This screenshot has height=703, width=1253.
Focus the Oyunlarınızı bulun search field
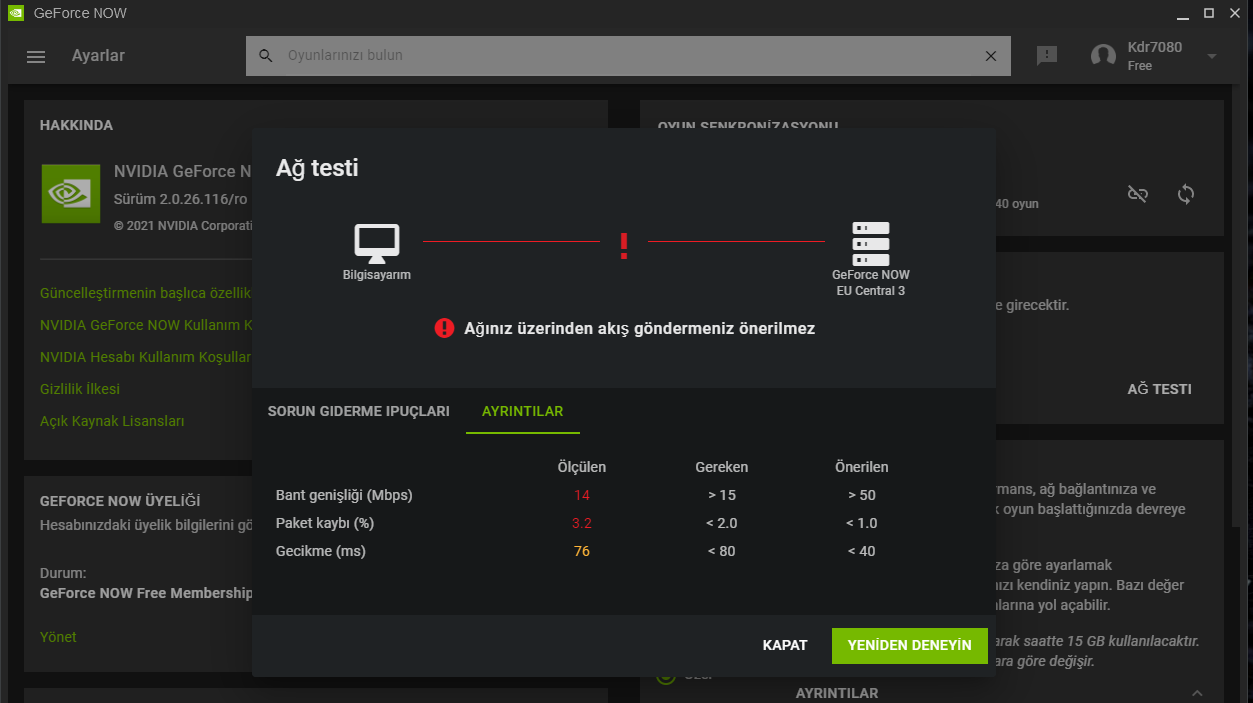pos(628,56)
